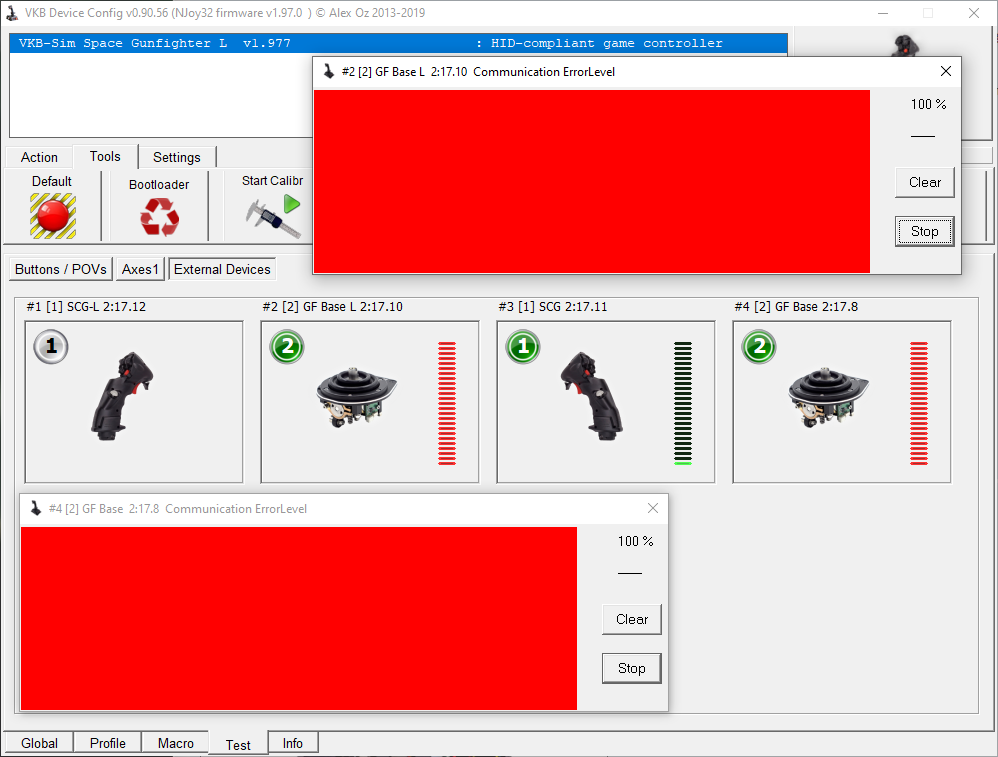Clear the #4 GF Base error graph
998x757 pixels.
point(631,619)
